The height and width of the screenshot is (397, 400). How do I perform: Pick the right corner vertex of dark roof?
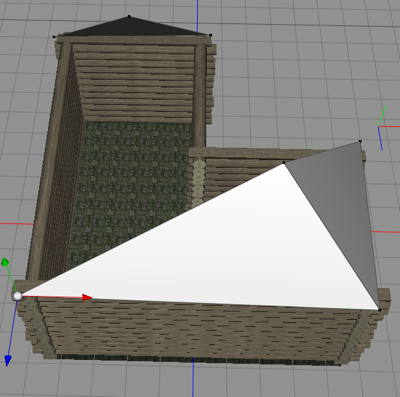(x=210, y=35)
